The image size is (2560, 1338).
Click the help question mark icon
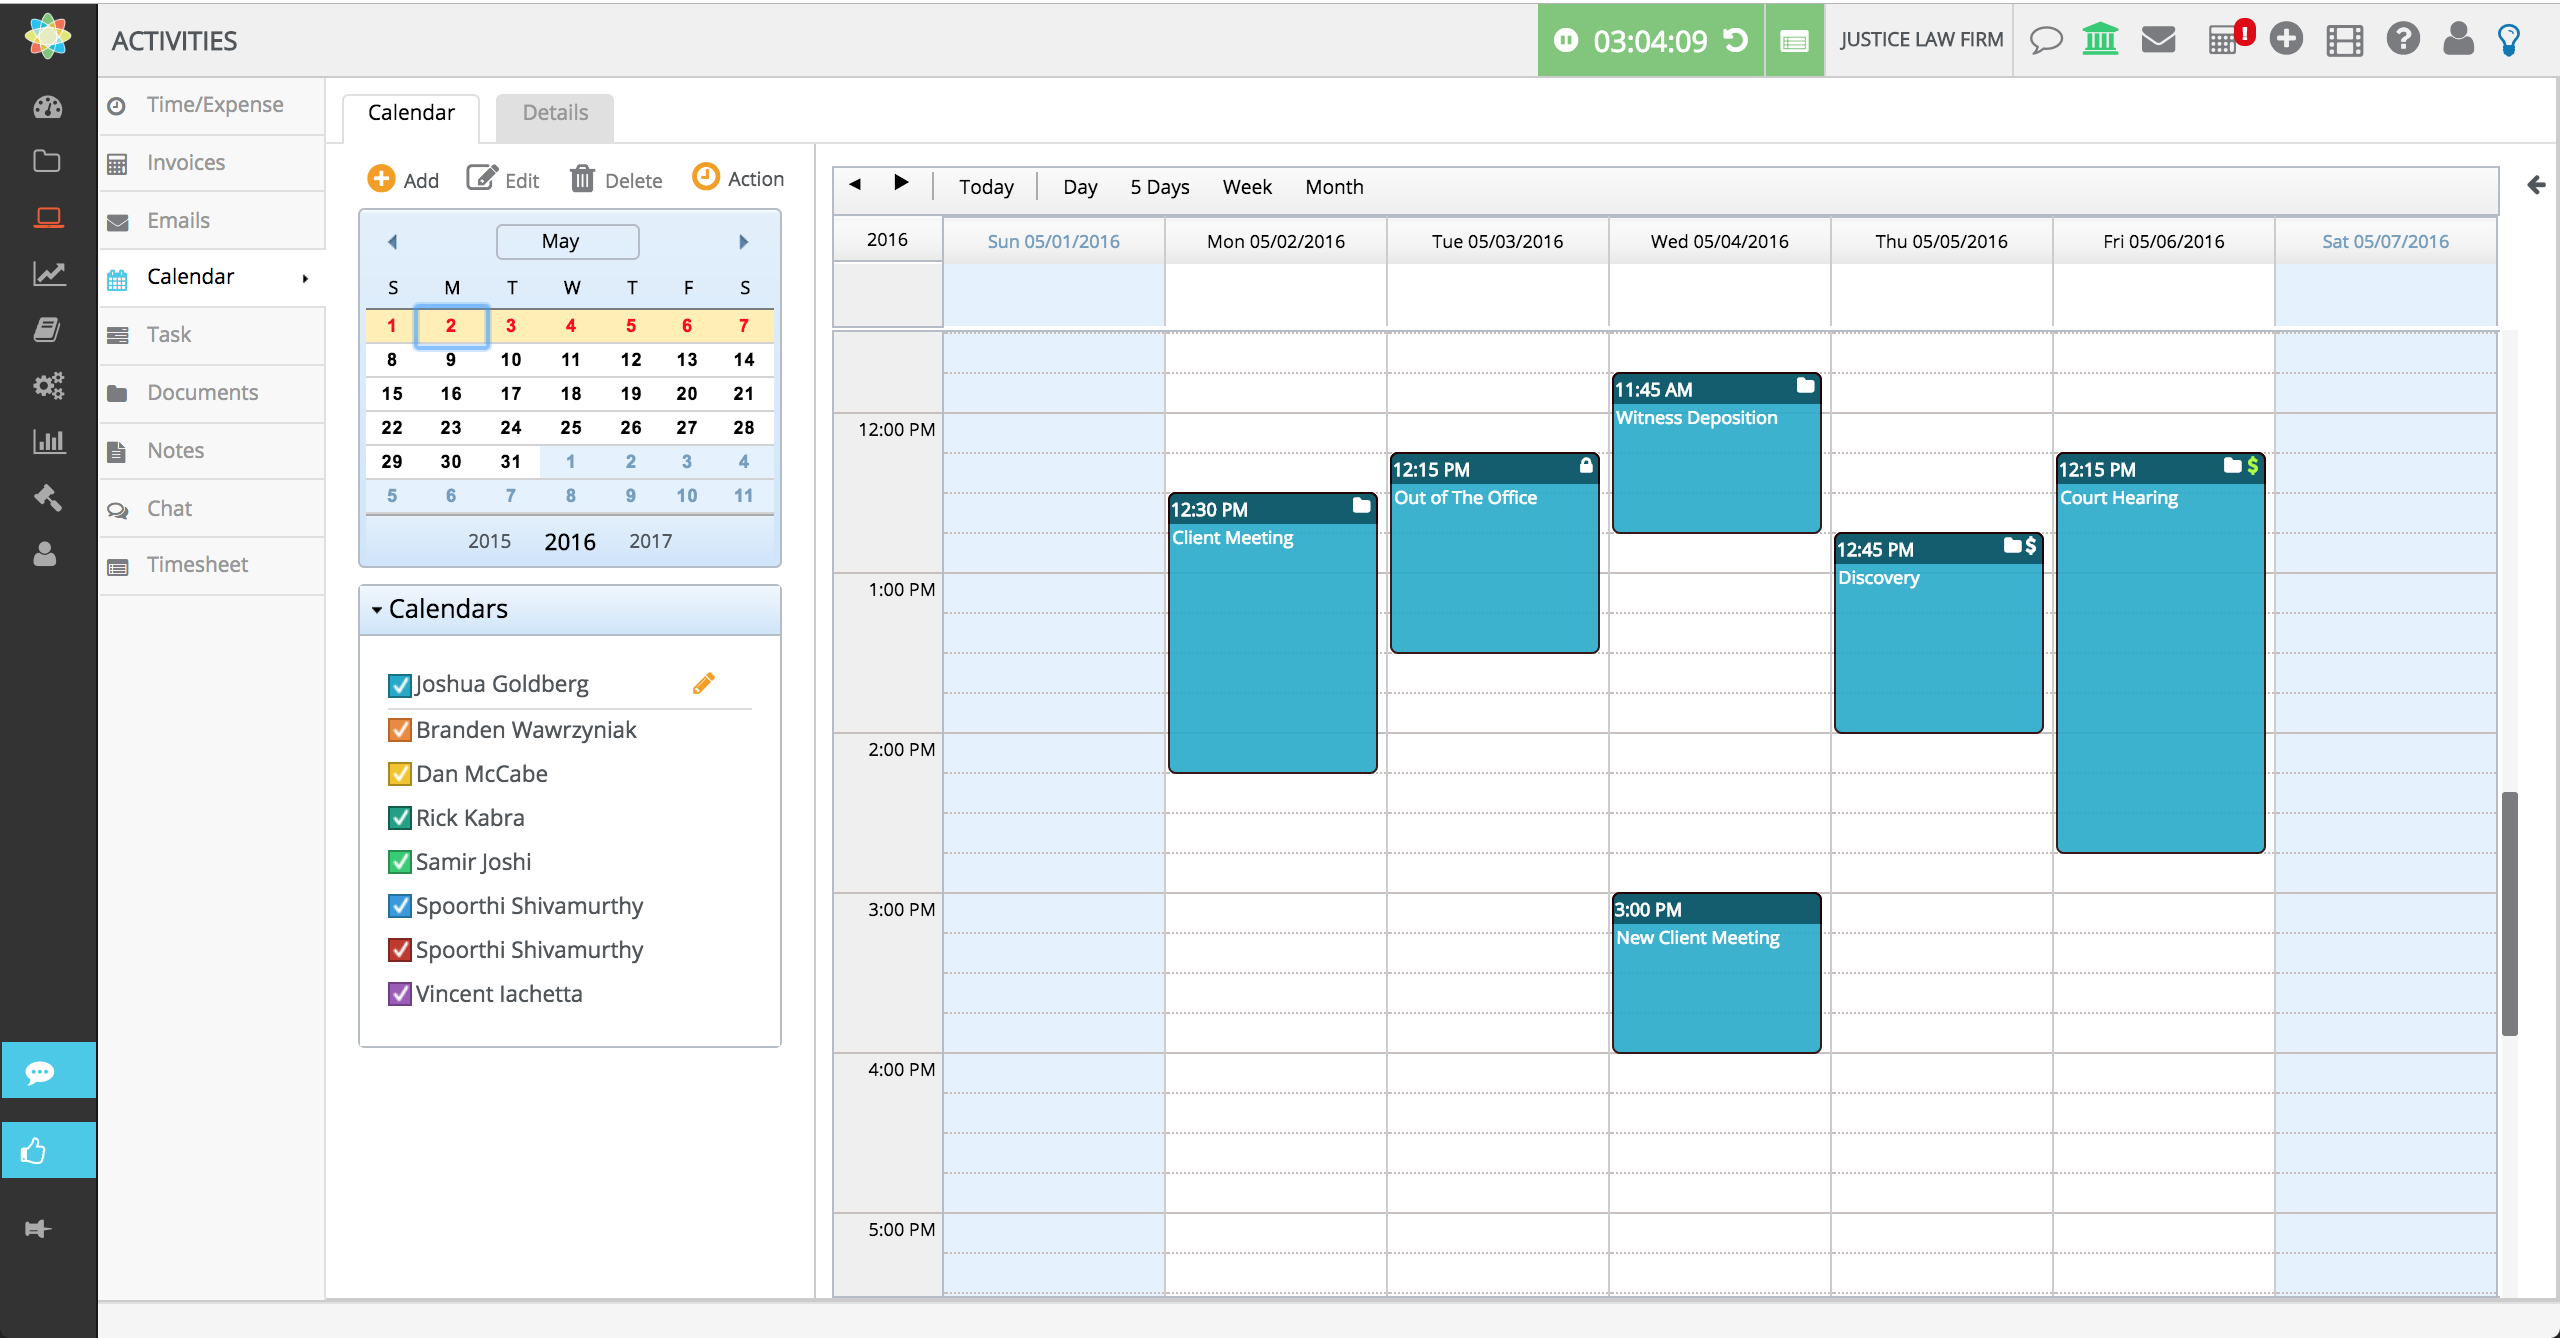click(2402, 40)
